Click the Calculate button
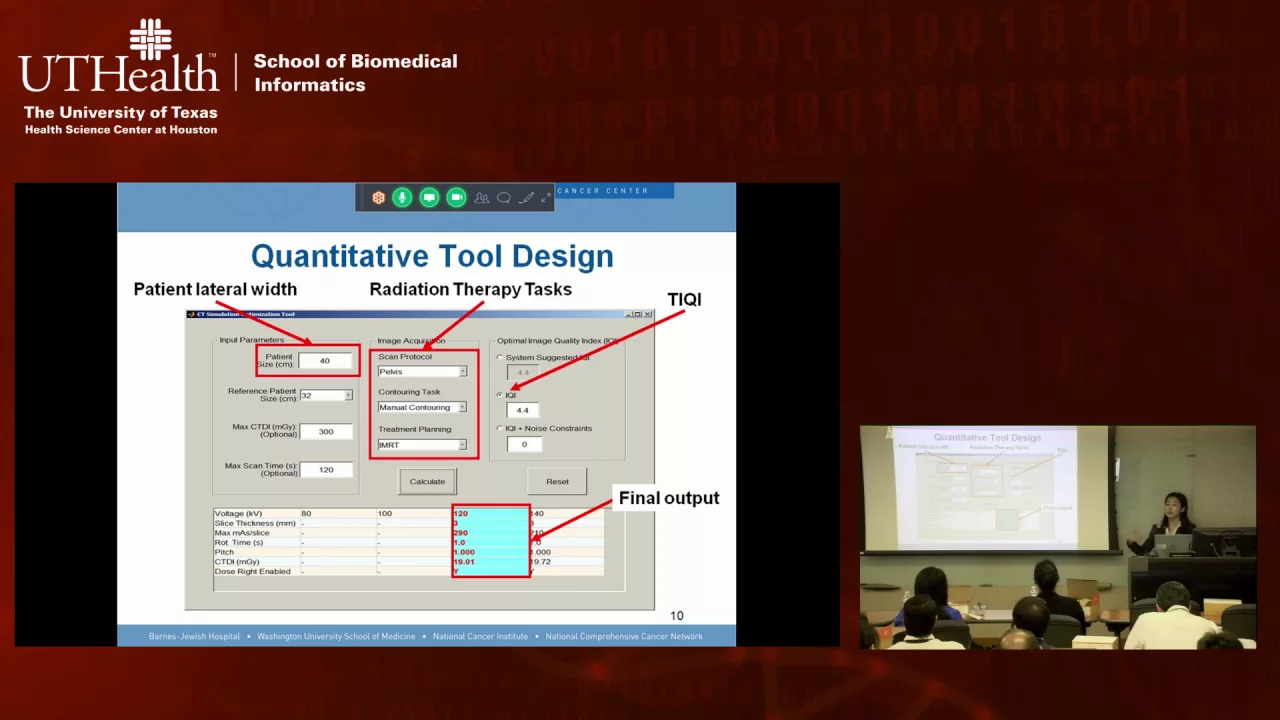This screenshot has width=1280, height=720. (427, 481)
